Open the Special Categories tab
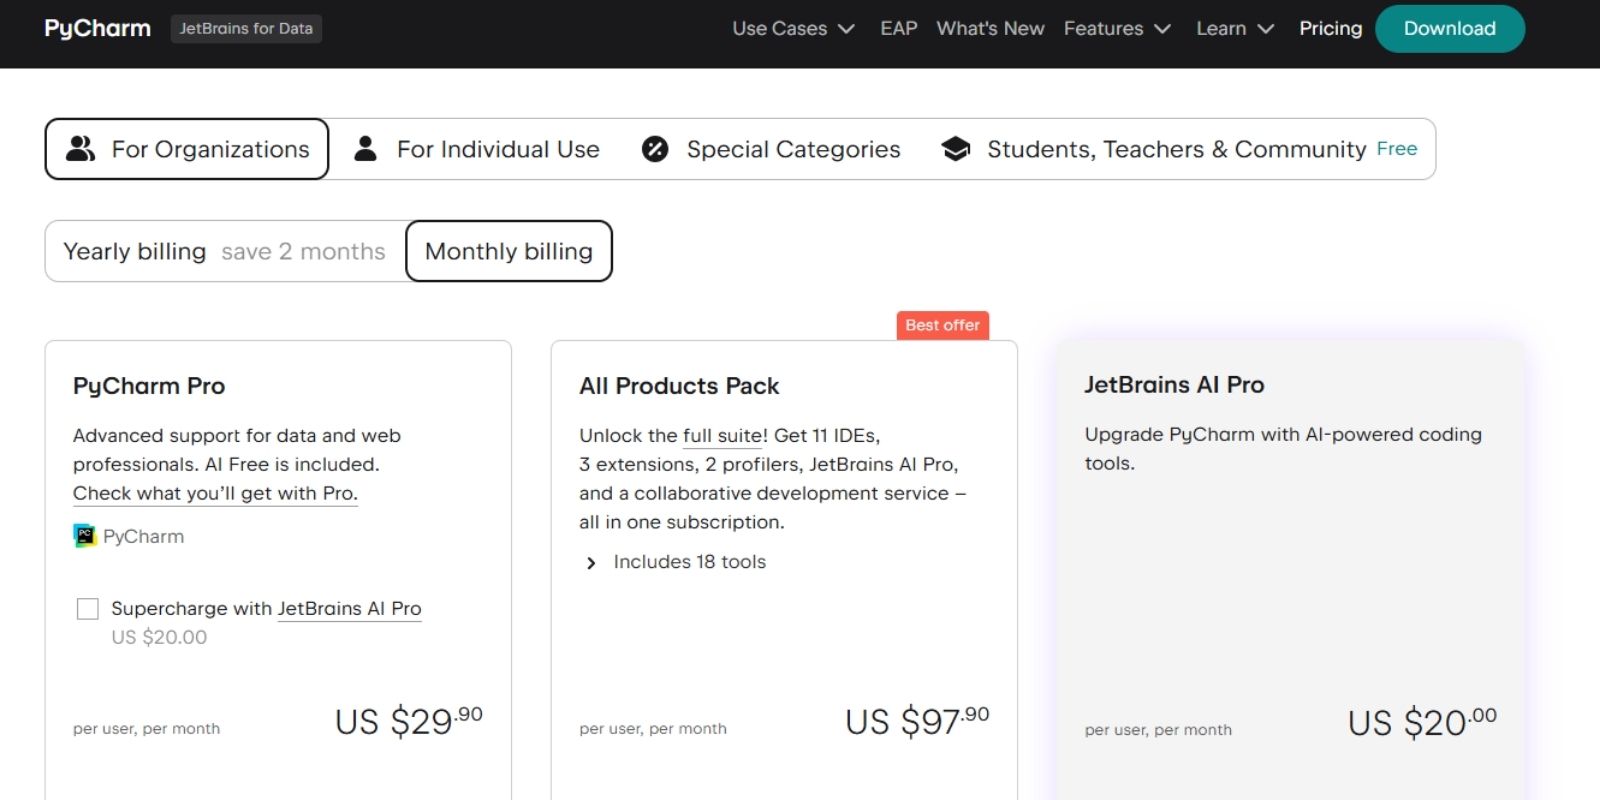1600x800 pixels. [x=771, y=149]
